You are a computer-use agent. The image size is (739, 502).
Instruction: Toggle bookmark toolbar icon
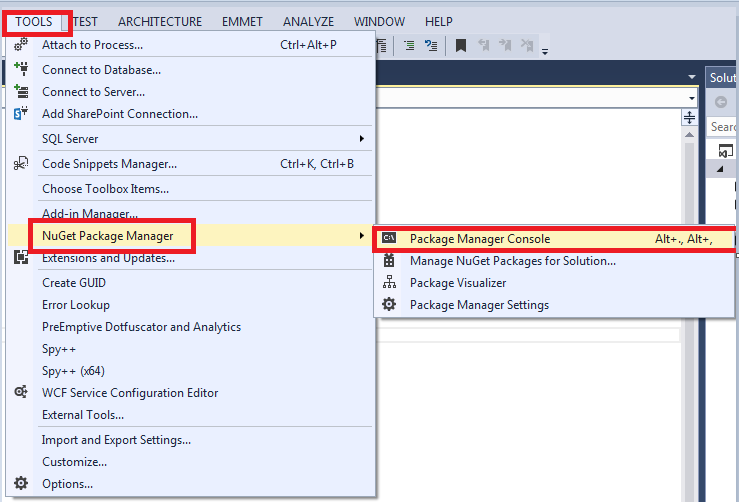(461, 46)
